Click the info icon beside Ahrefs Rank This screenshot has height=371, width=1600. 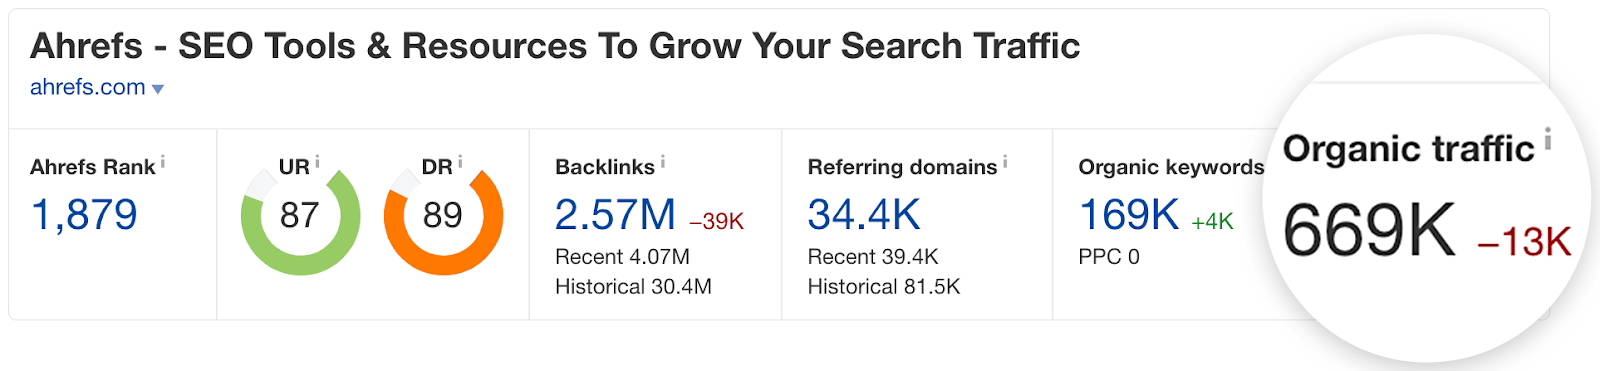click(163, 161)
